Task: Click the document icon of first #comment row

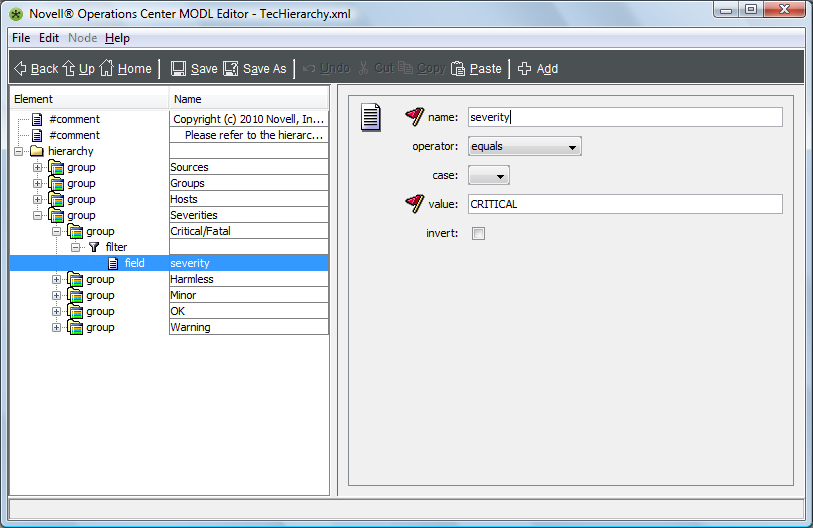Action: tap(37, 119)
